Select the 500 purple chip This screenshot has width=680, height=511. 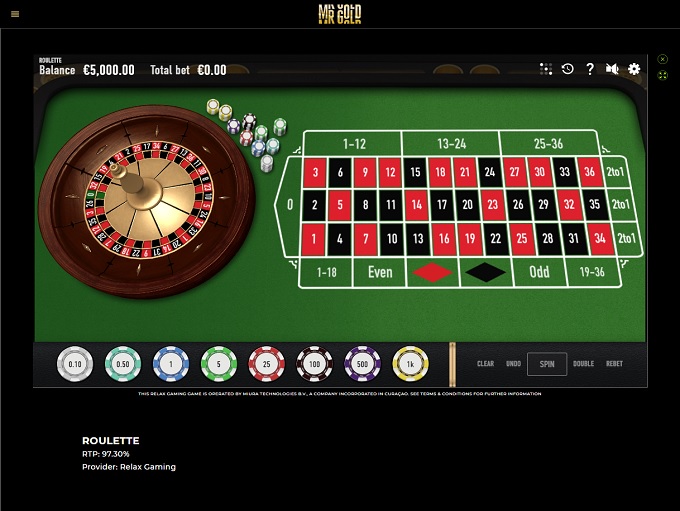click(363, 364)
